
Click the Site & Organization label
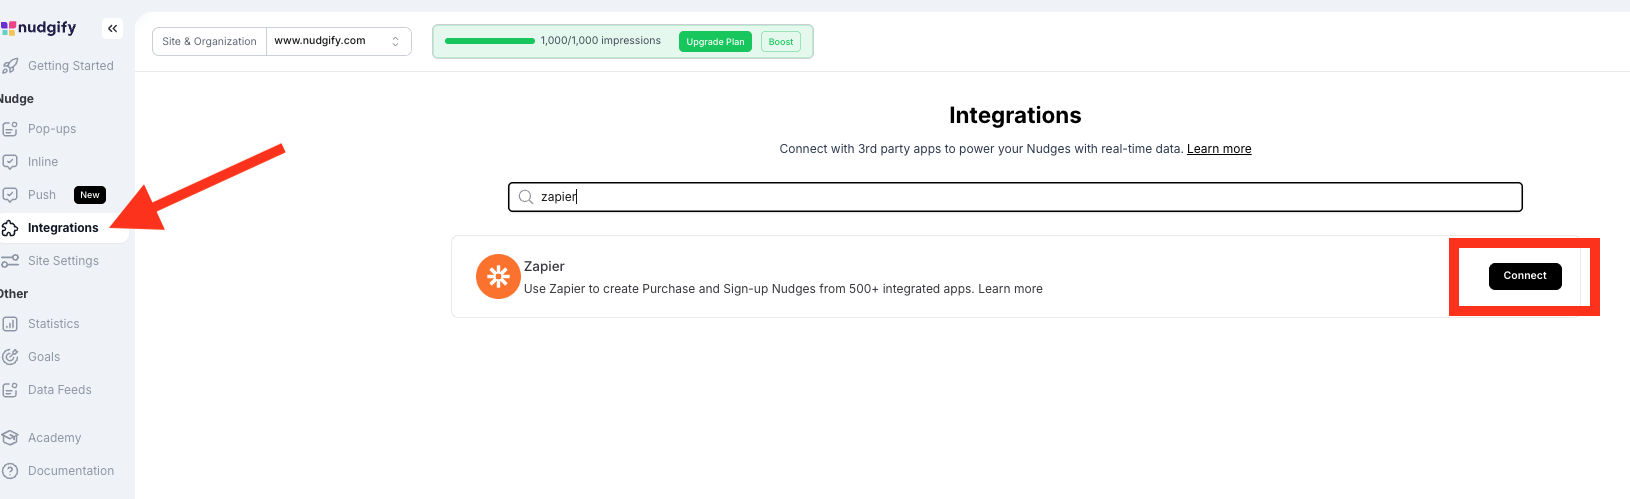pyautogui.click(x=210, y=41)
